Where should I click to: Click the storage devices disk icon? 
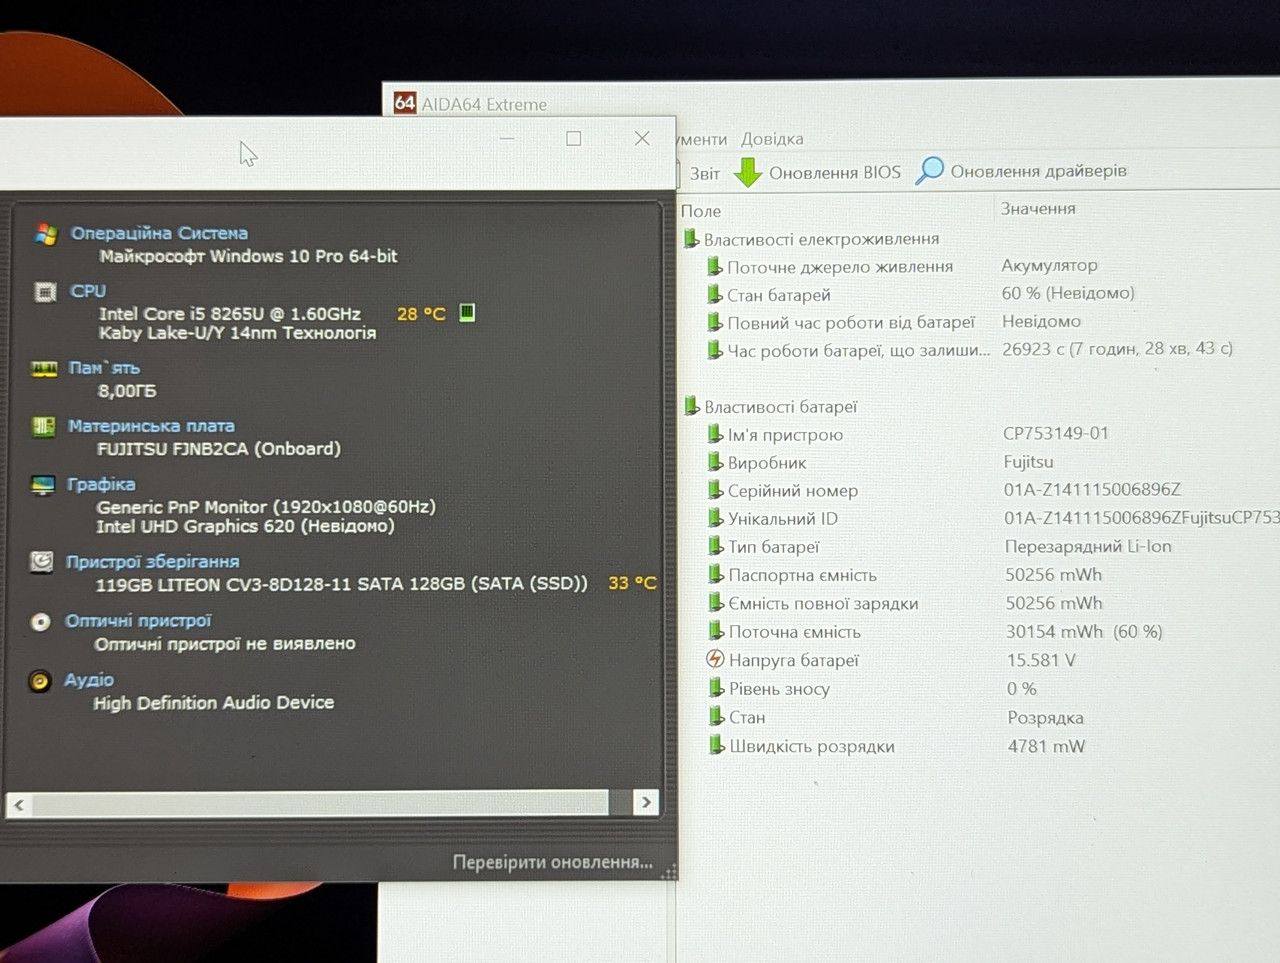42,561
